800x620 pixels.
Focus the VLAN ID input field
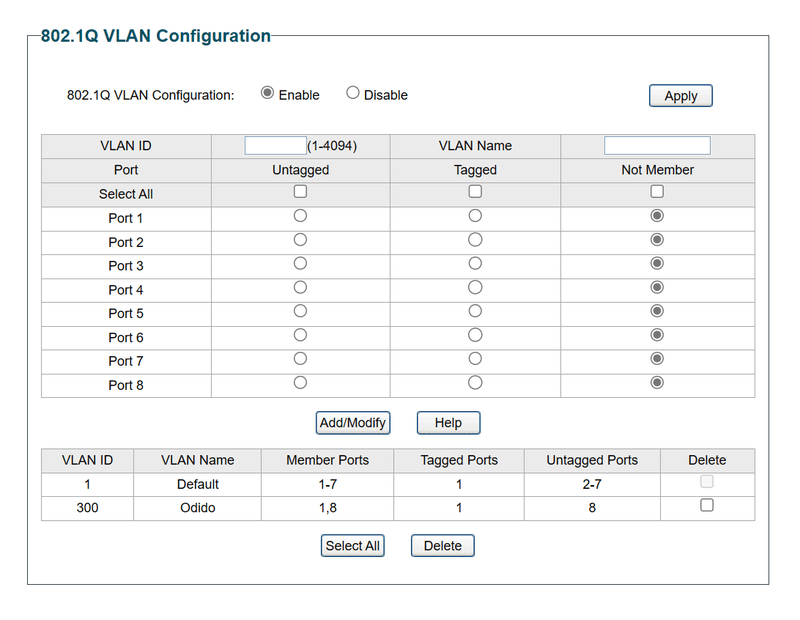pyautogui.click(x=275, y=146)
